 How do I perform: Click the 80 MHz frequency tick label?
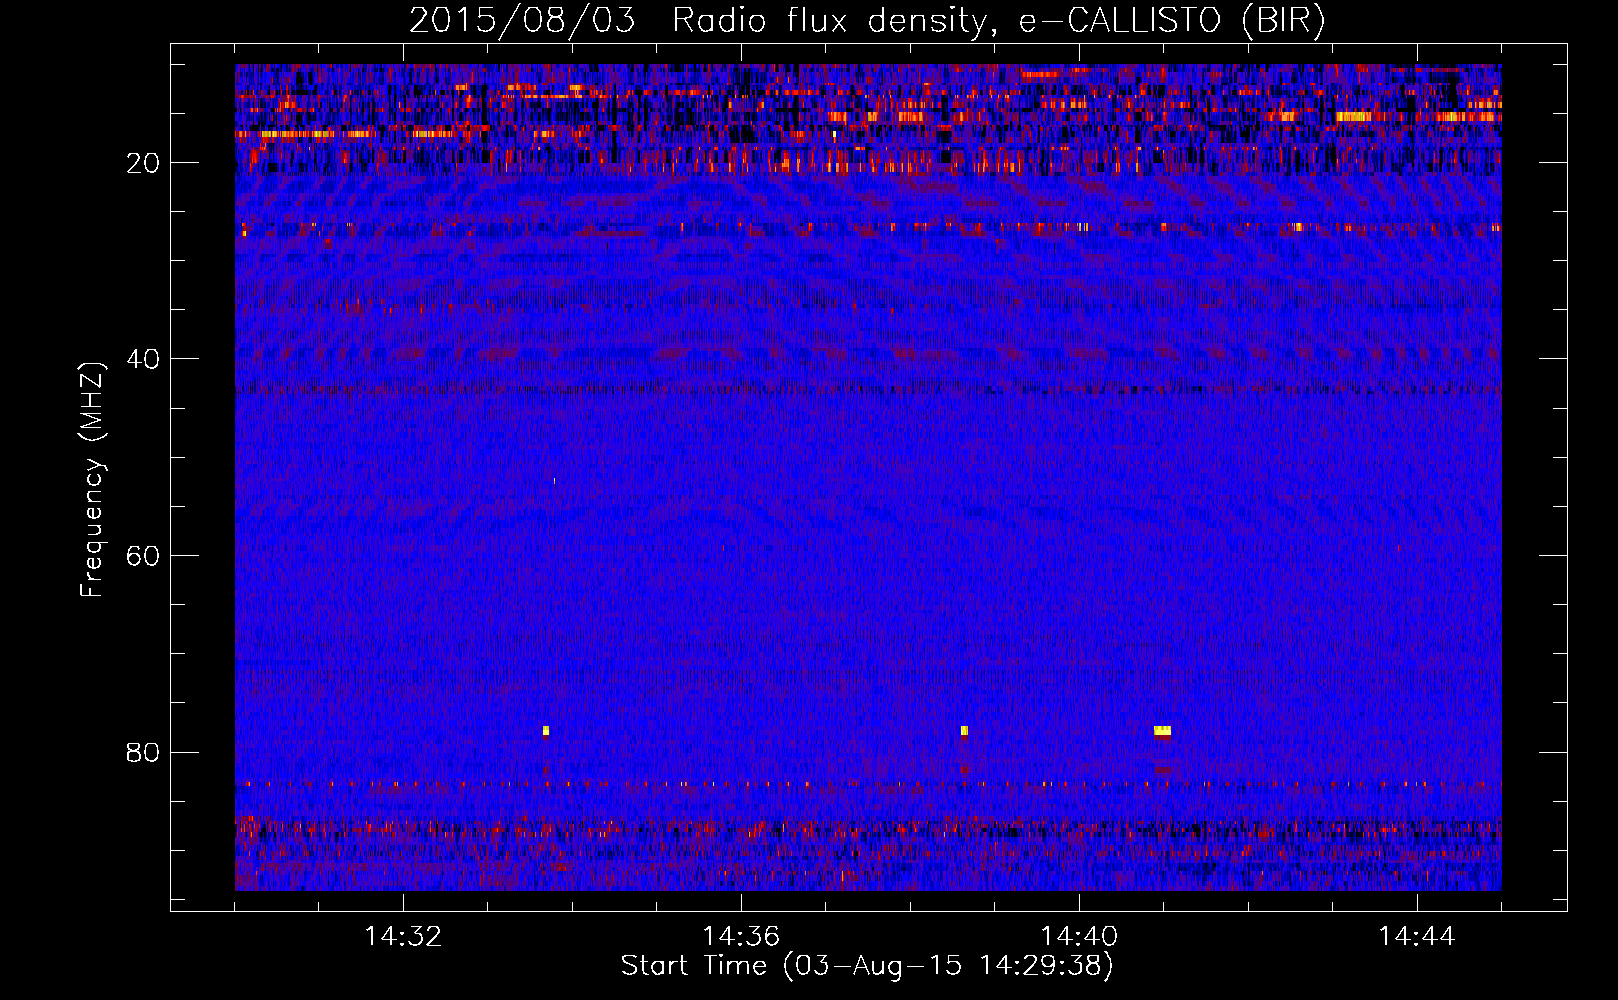(x=143, y=752)
